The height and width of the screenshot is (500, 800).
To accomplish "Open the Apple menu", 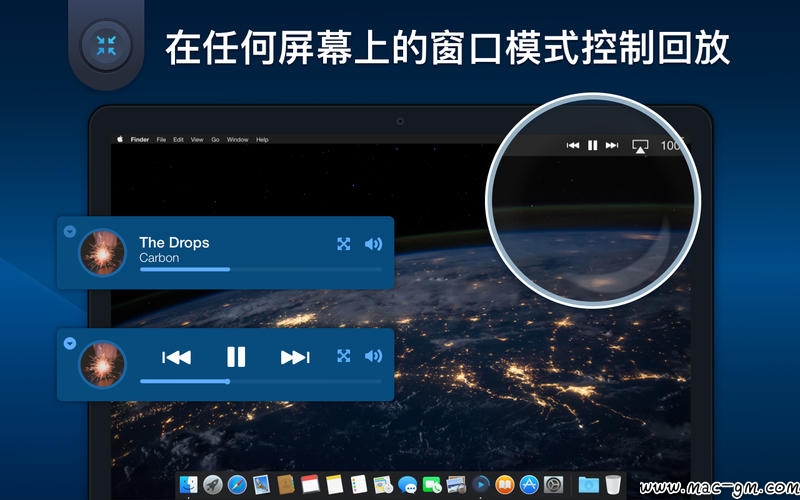I will [x=120, y=139].
